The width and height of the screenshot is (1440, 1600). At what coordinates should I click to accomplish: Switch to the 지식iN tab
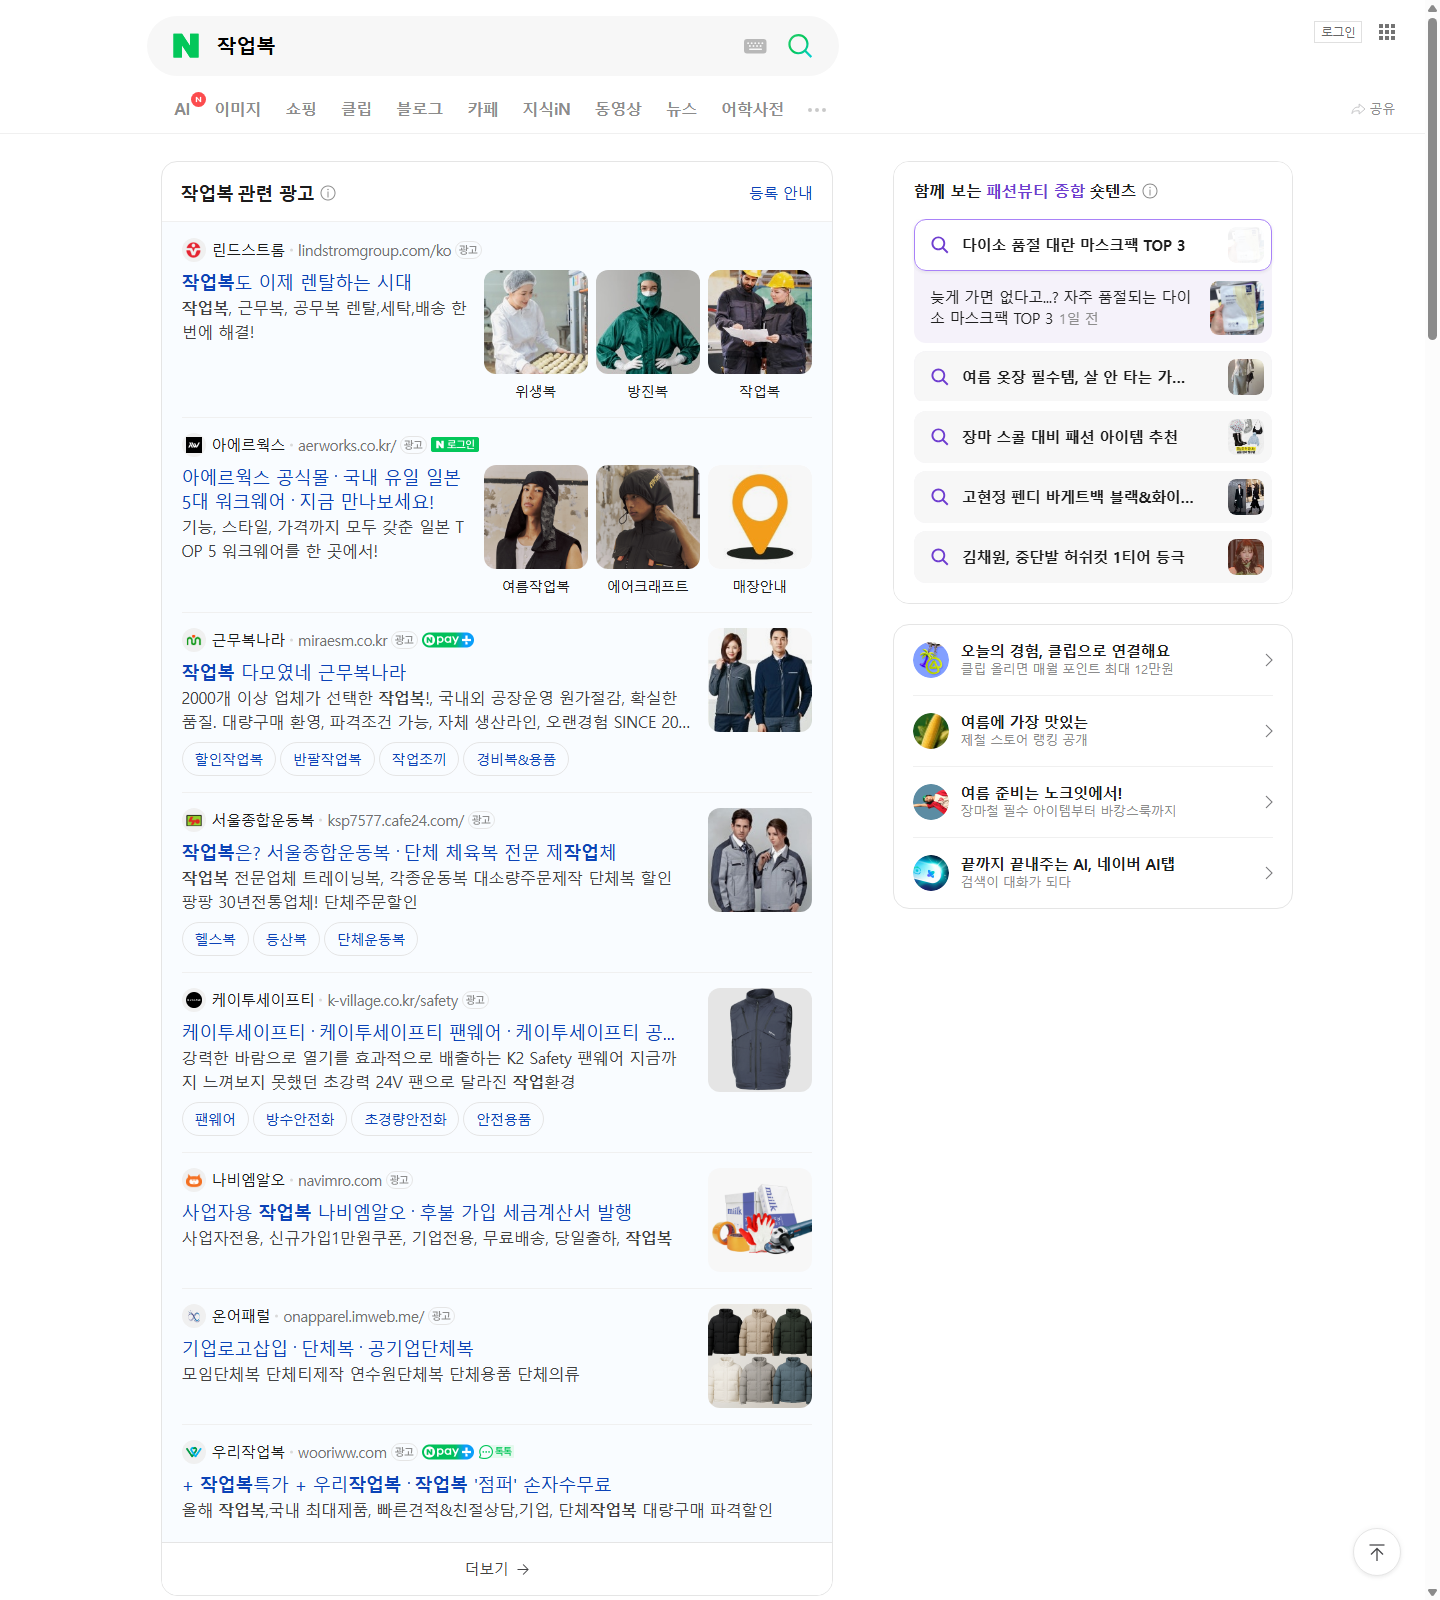(546, 109)
